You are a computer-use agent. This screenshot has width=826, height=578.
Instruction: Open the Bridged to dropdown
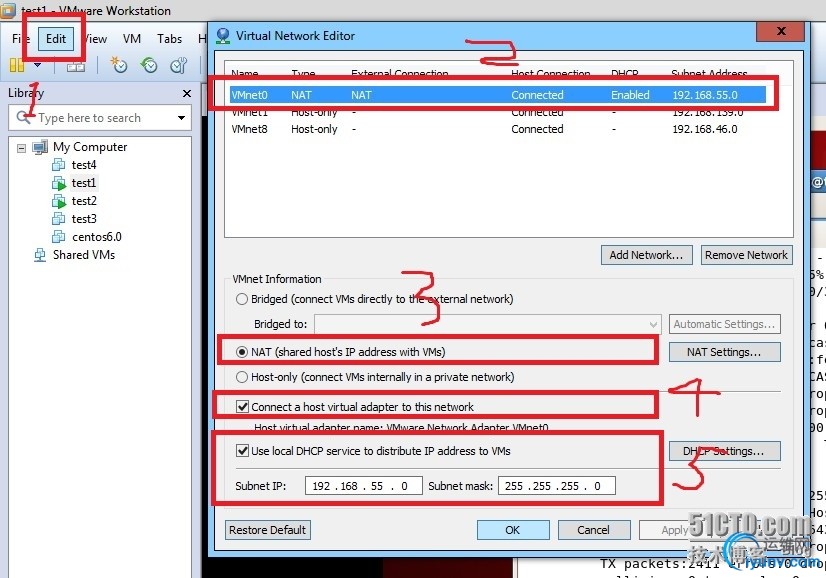tap(488, 324)
